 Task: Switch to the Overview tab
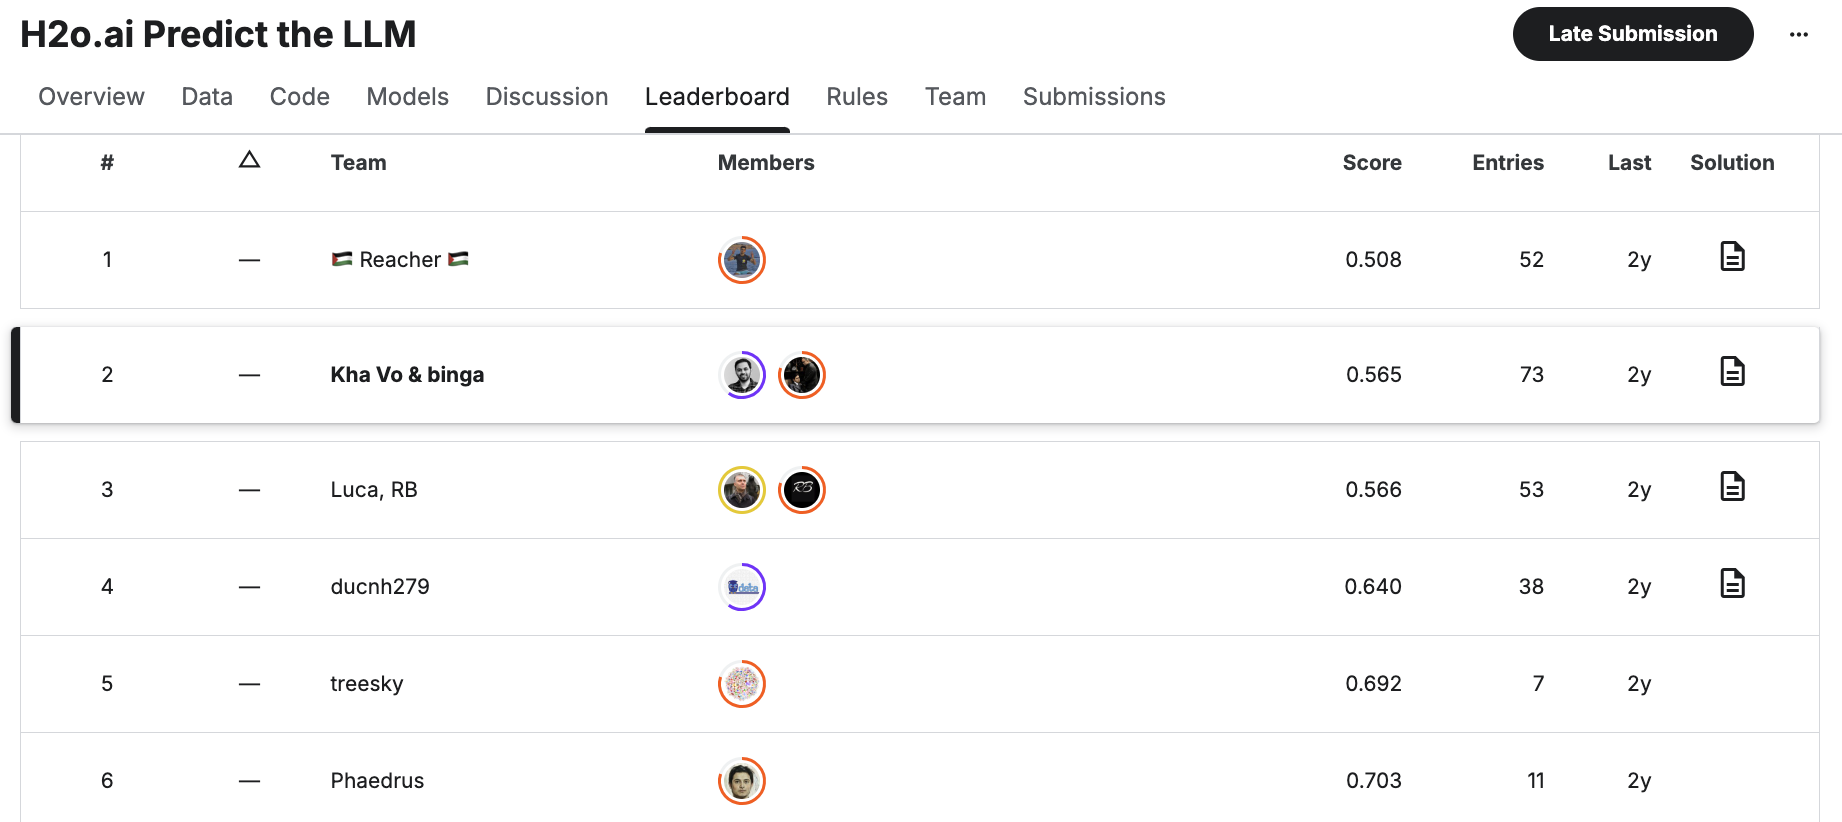(91, 97)
